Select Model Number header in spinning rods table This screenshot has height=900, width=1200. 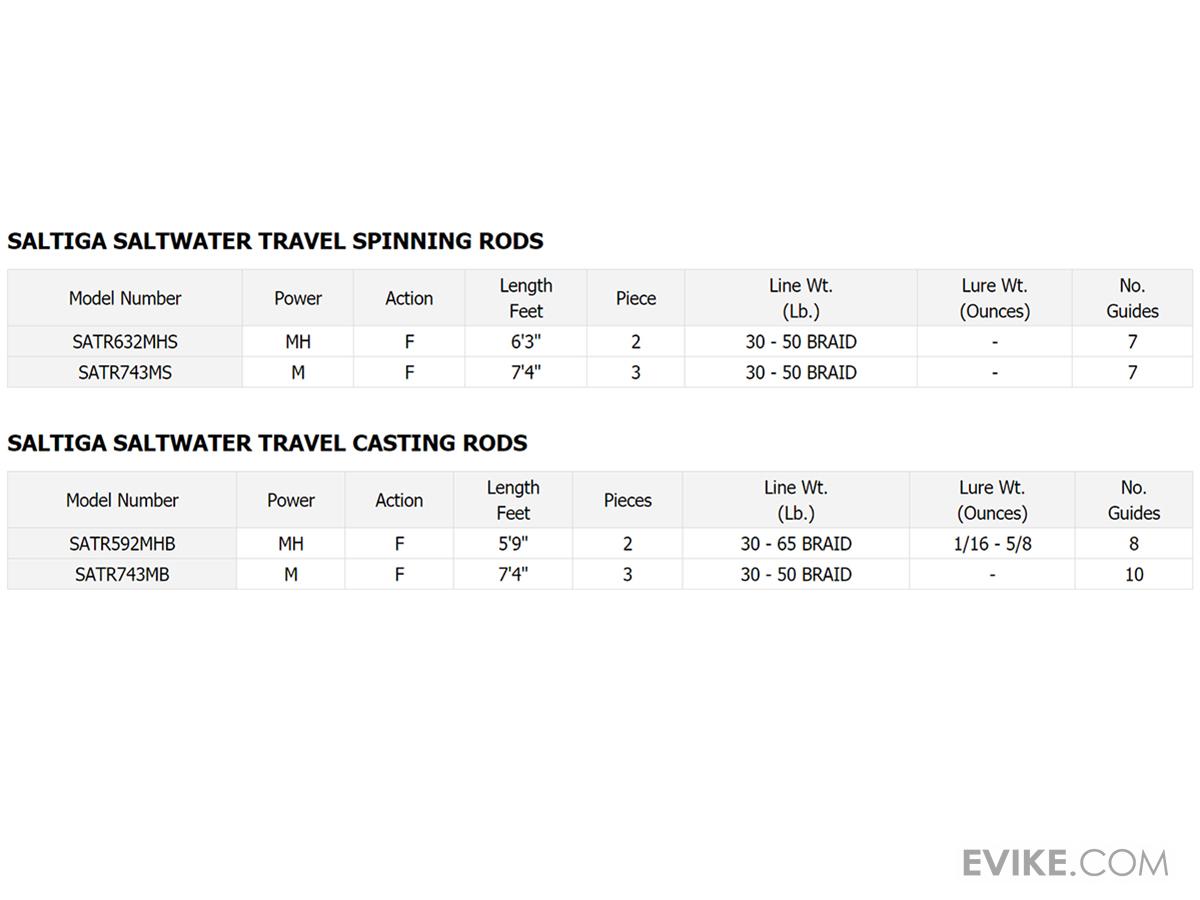(x=125, y=298)
